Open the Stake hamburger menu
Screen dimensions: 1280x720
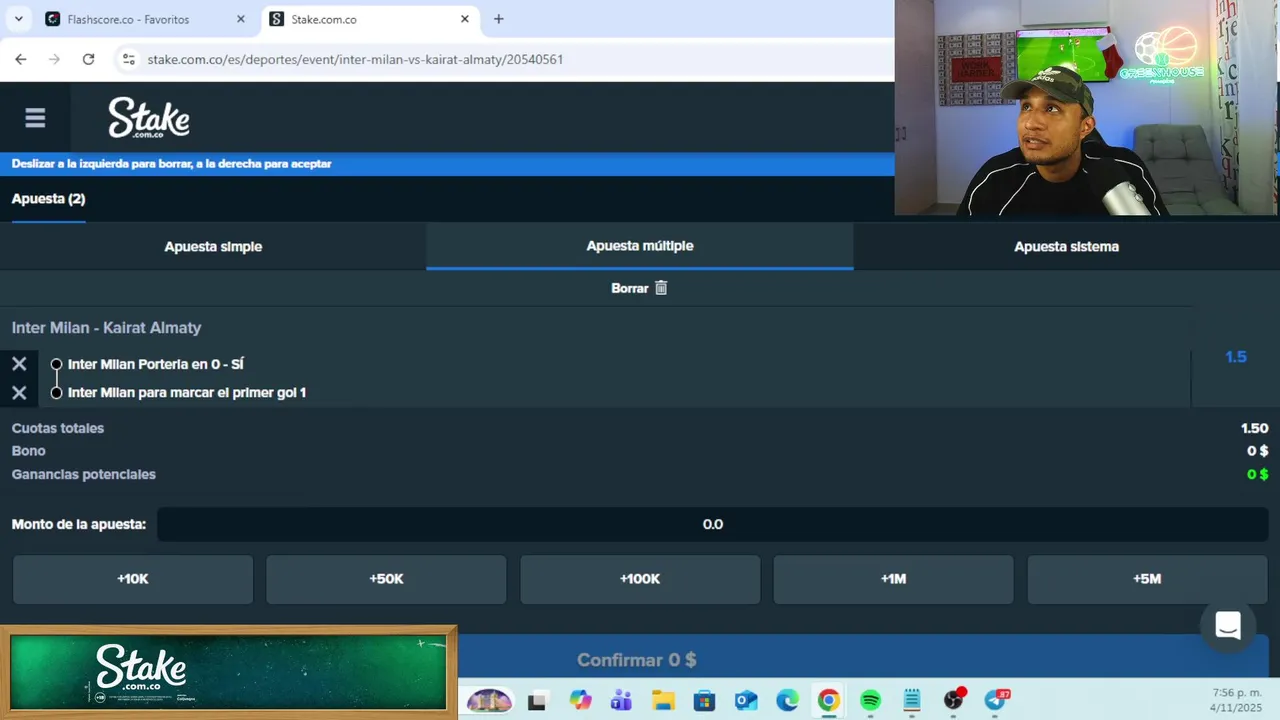tap(35, 118)
